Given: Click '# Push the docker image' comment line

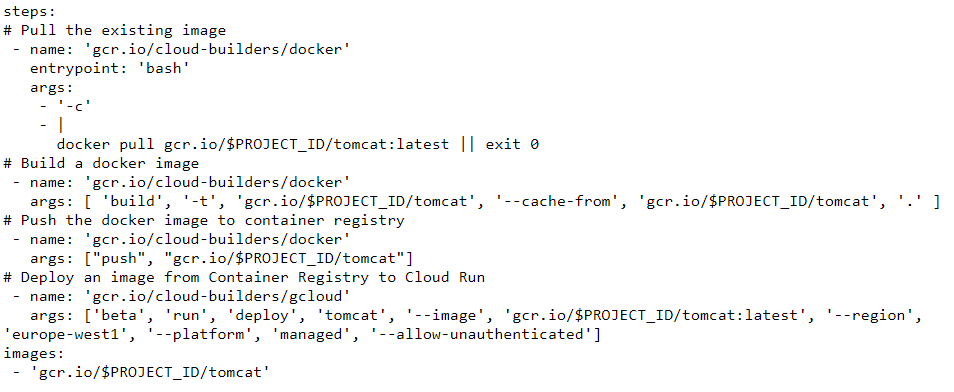Looking at the screenshot, I should coord(204,220).
